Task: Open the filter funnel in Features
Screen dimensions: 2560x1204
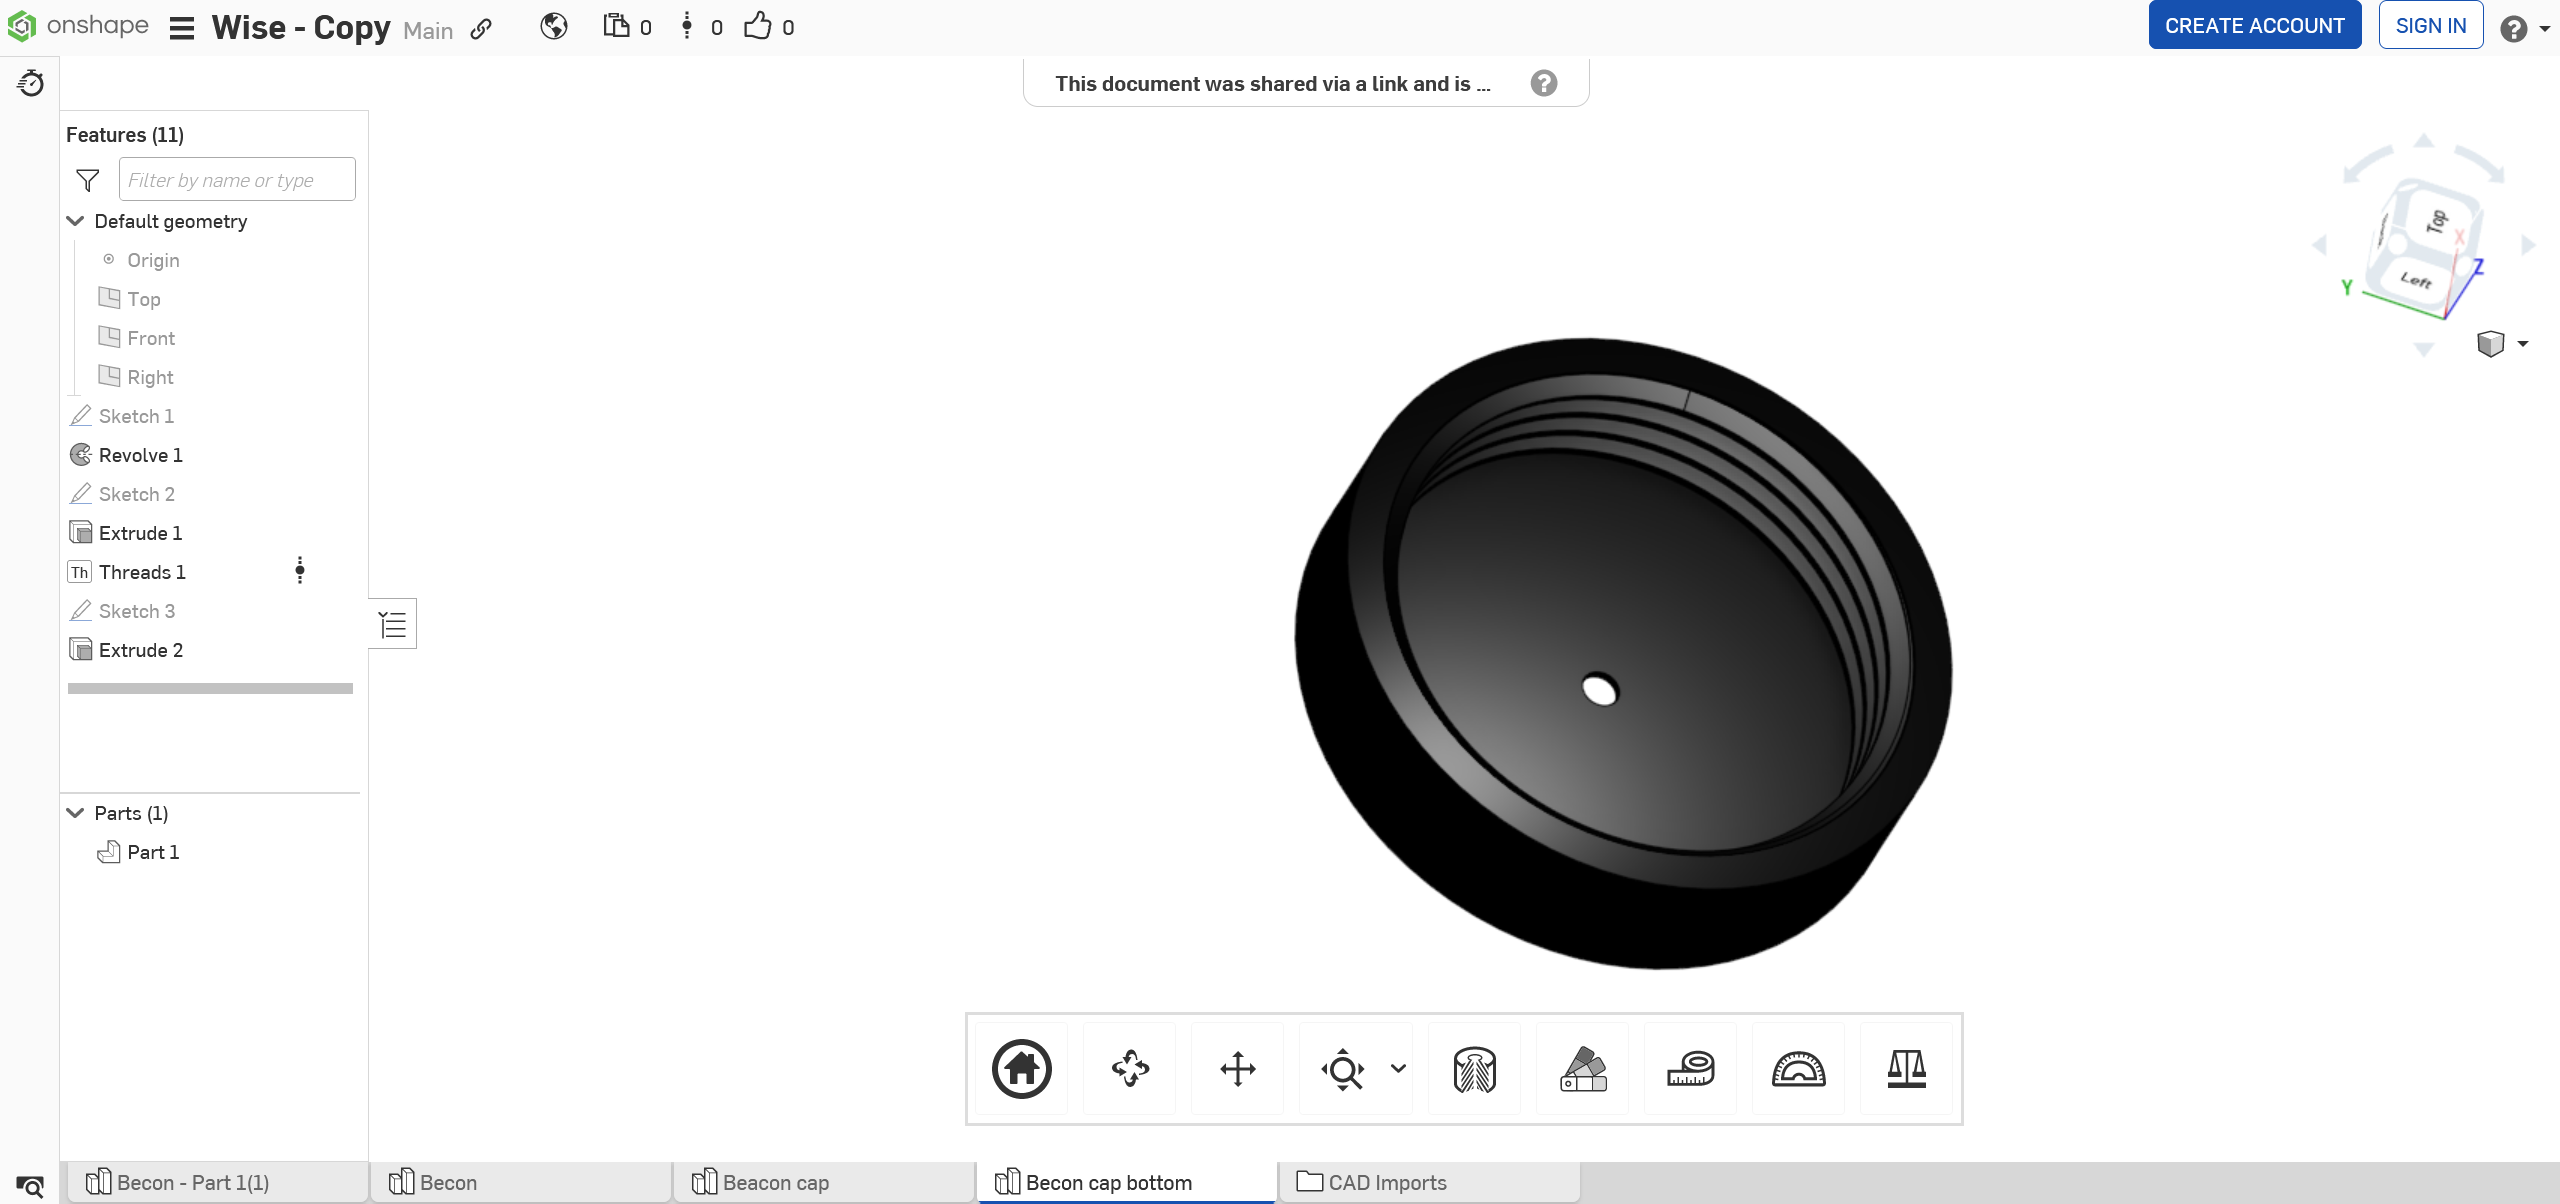Action: coord(88,180)
